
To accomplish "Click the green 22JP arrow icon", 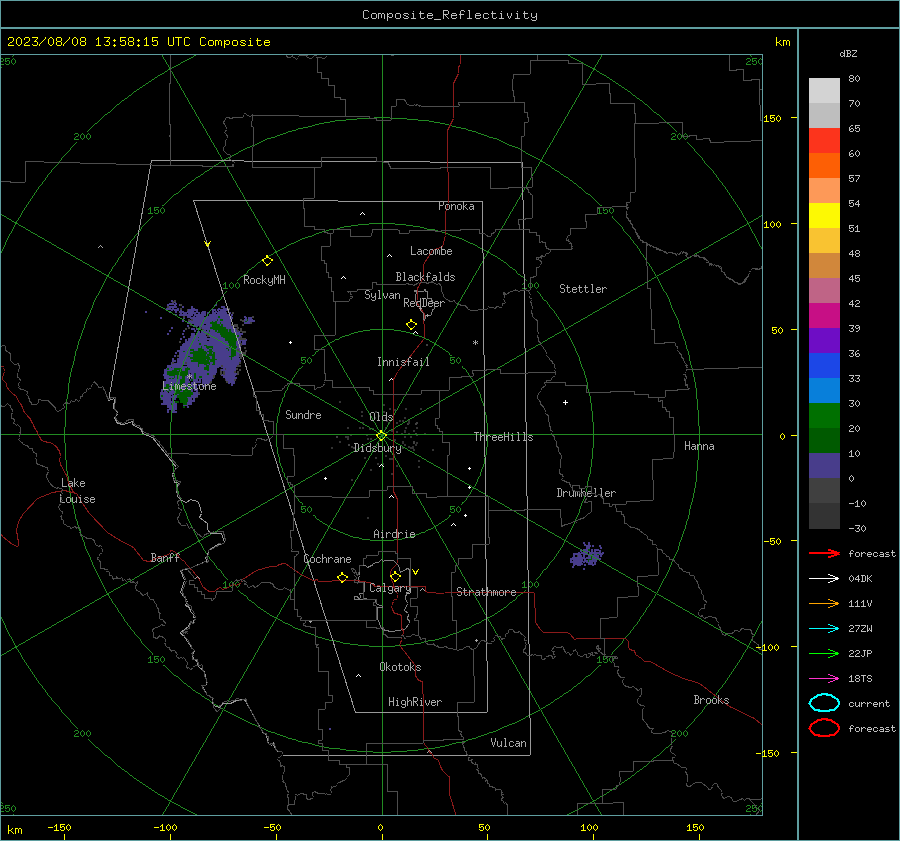I will (824, 653).
